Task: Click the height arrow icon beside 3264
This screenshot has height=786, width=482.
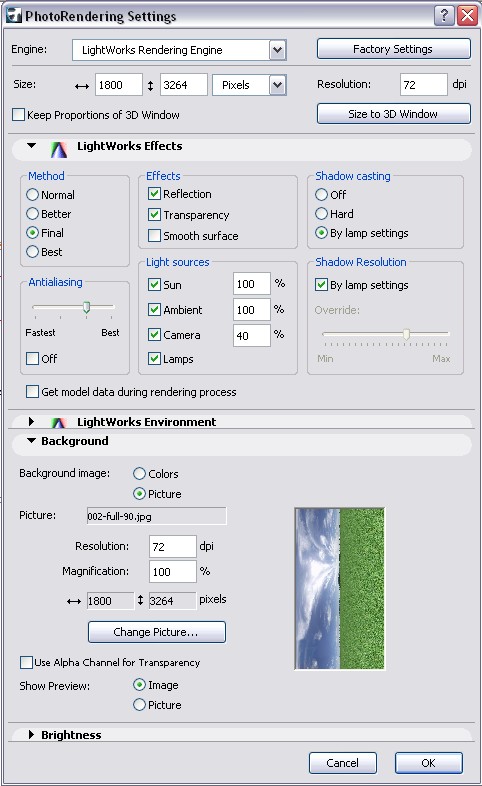Action: [x=150, y=86]
